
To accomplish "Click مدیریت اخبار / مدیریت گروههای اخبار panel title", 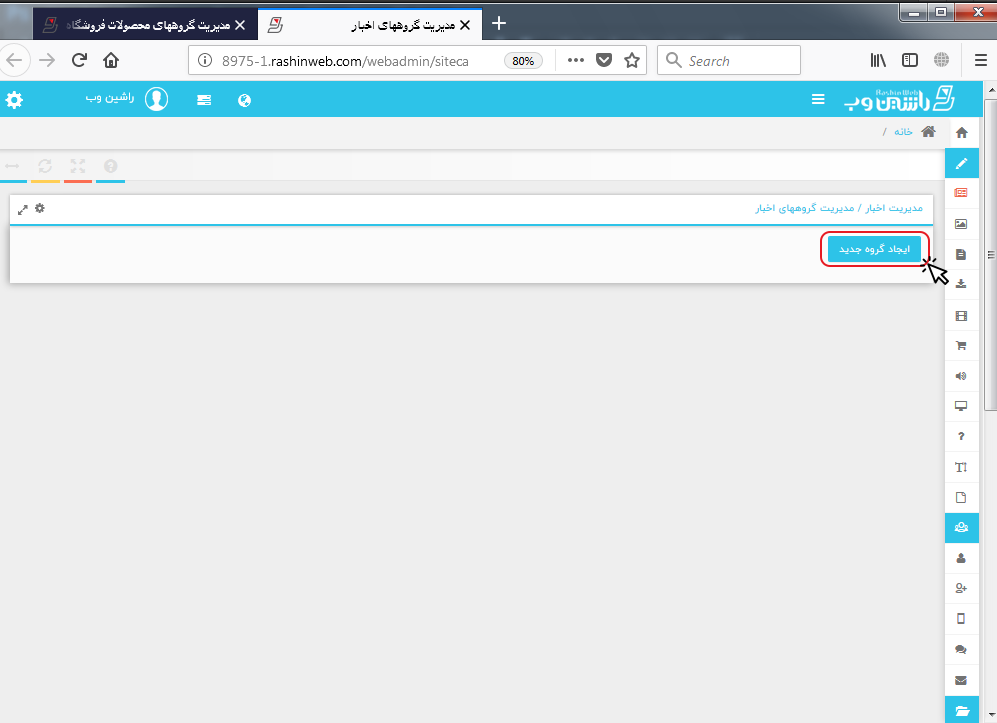I will [839, 208].
